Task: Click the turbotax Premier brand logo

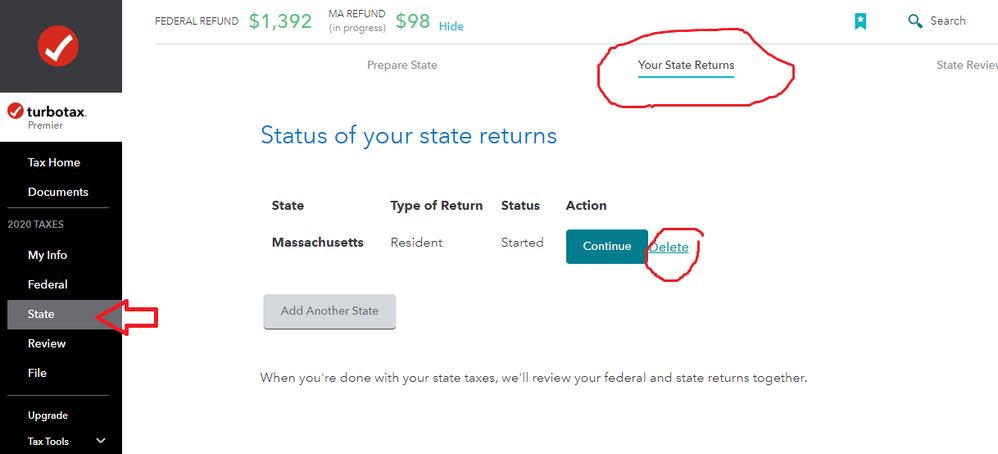Action: [47, 117]
